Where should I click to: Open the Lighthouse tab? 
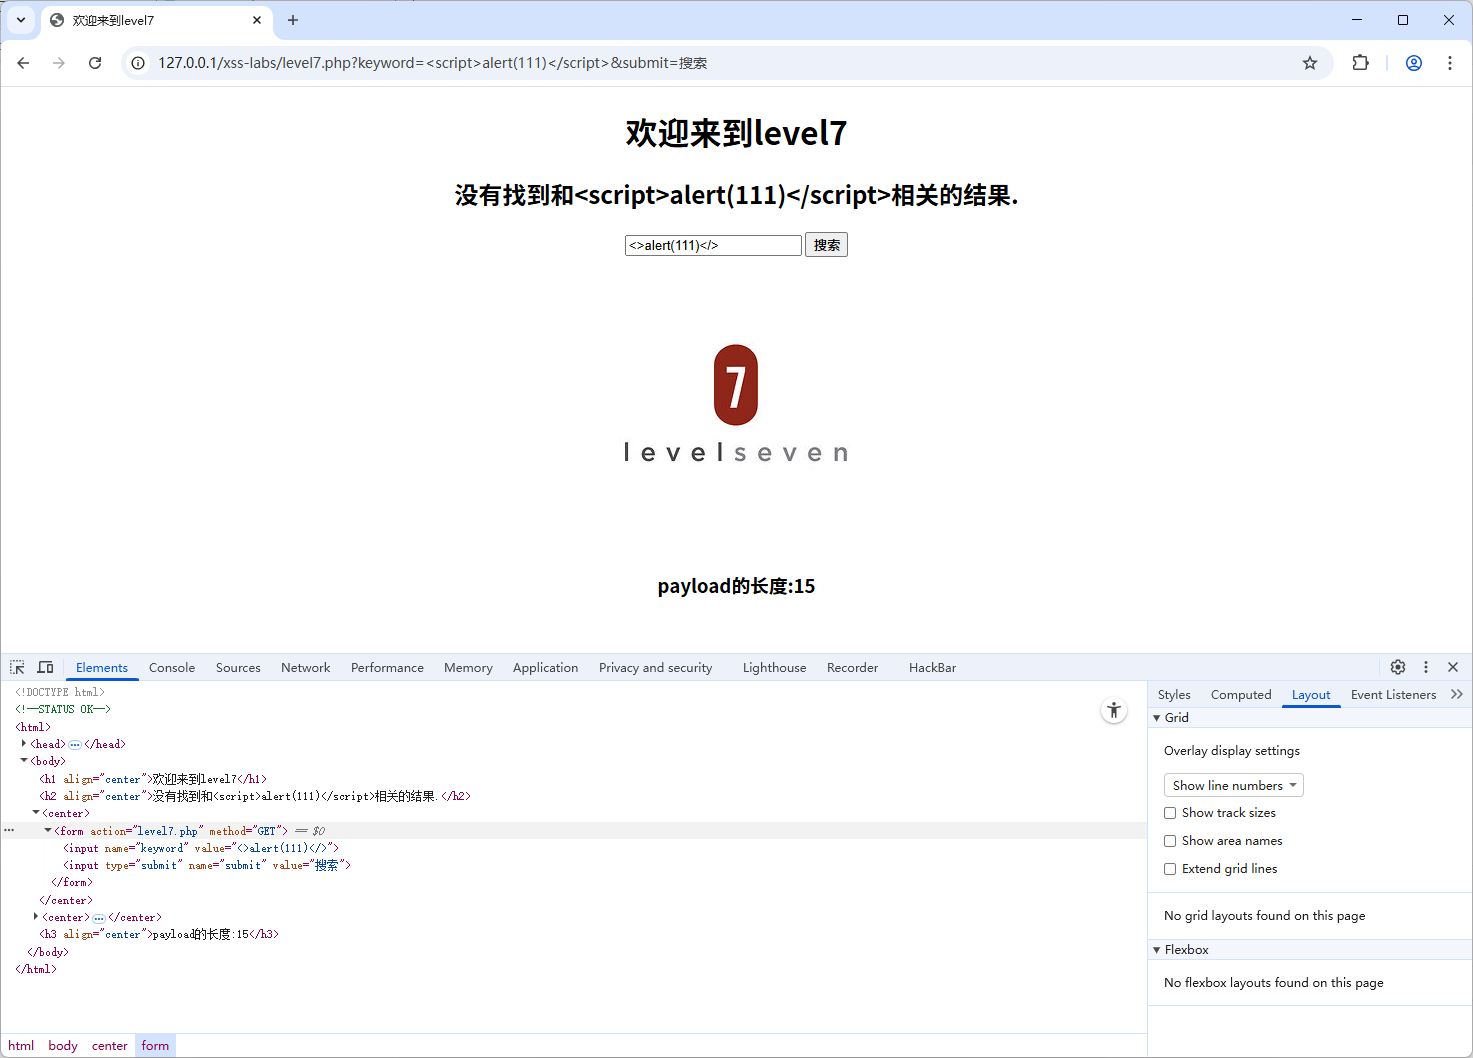tap(774, 668)
